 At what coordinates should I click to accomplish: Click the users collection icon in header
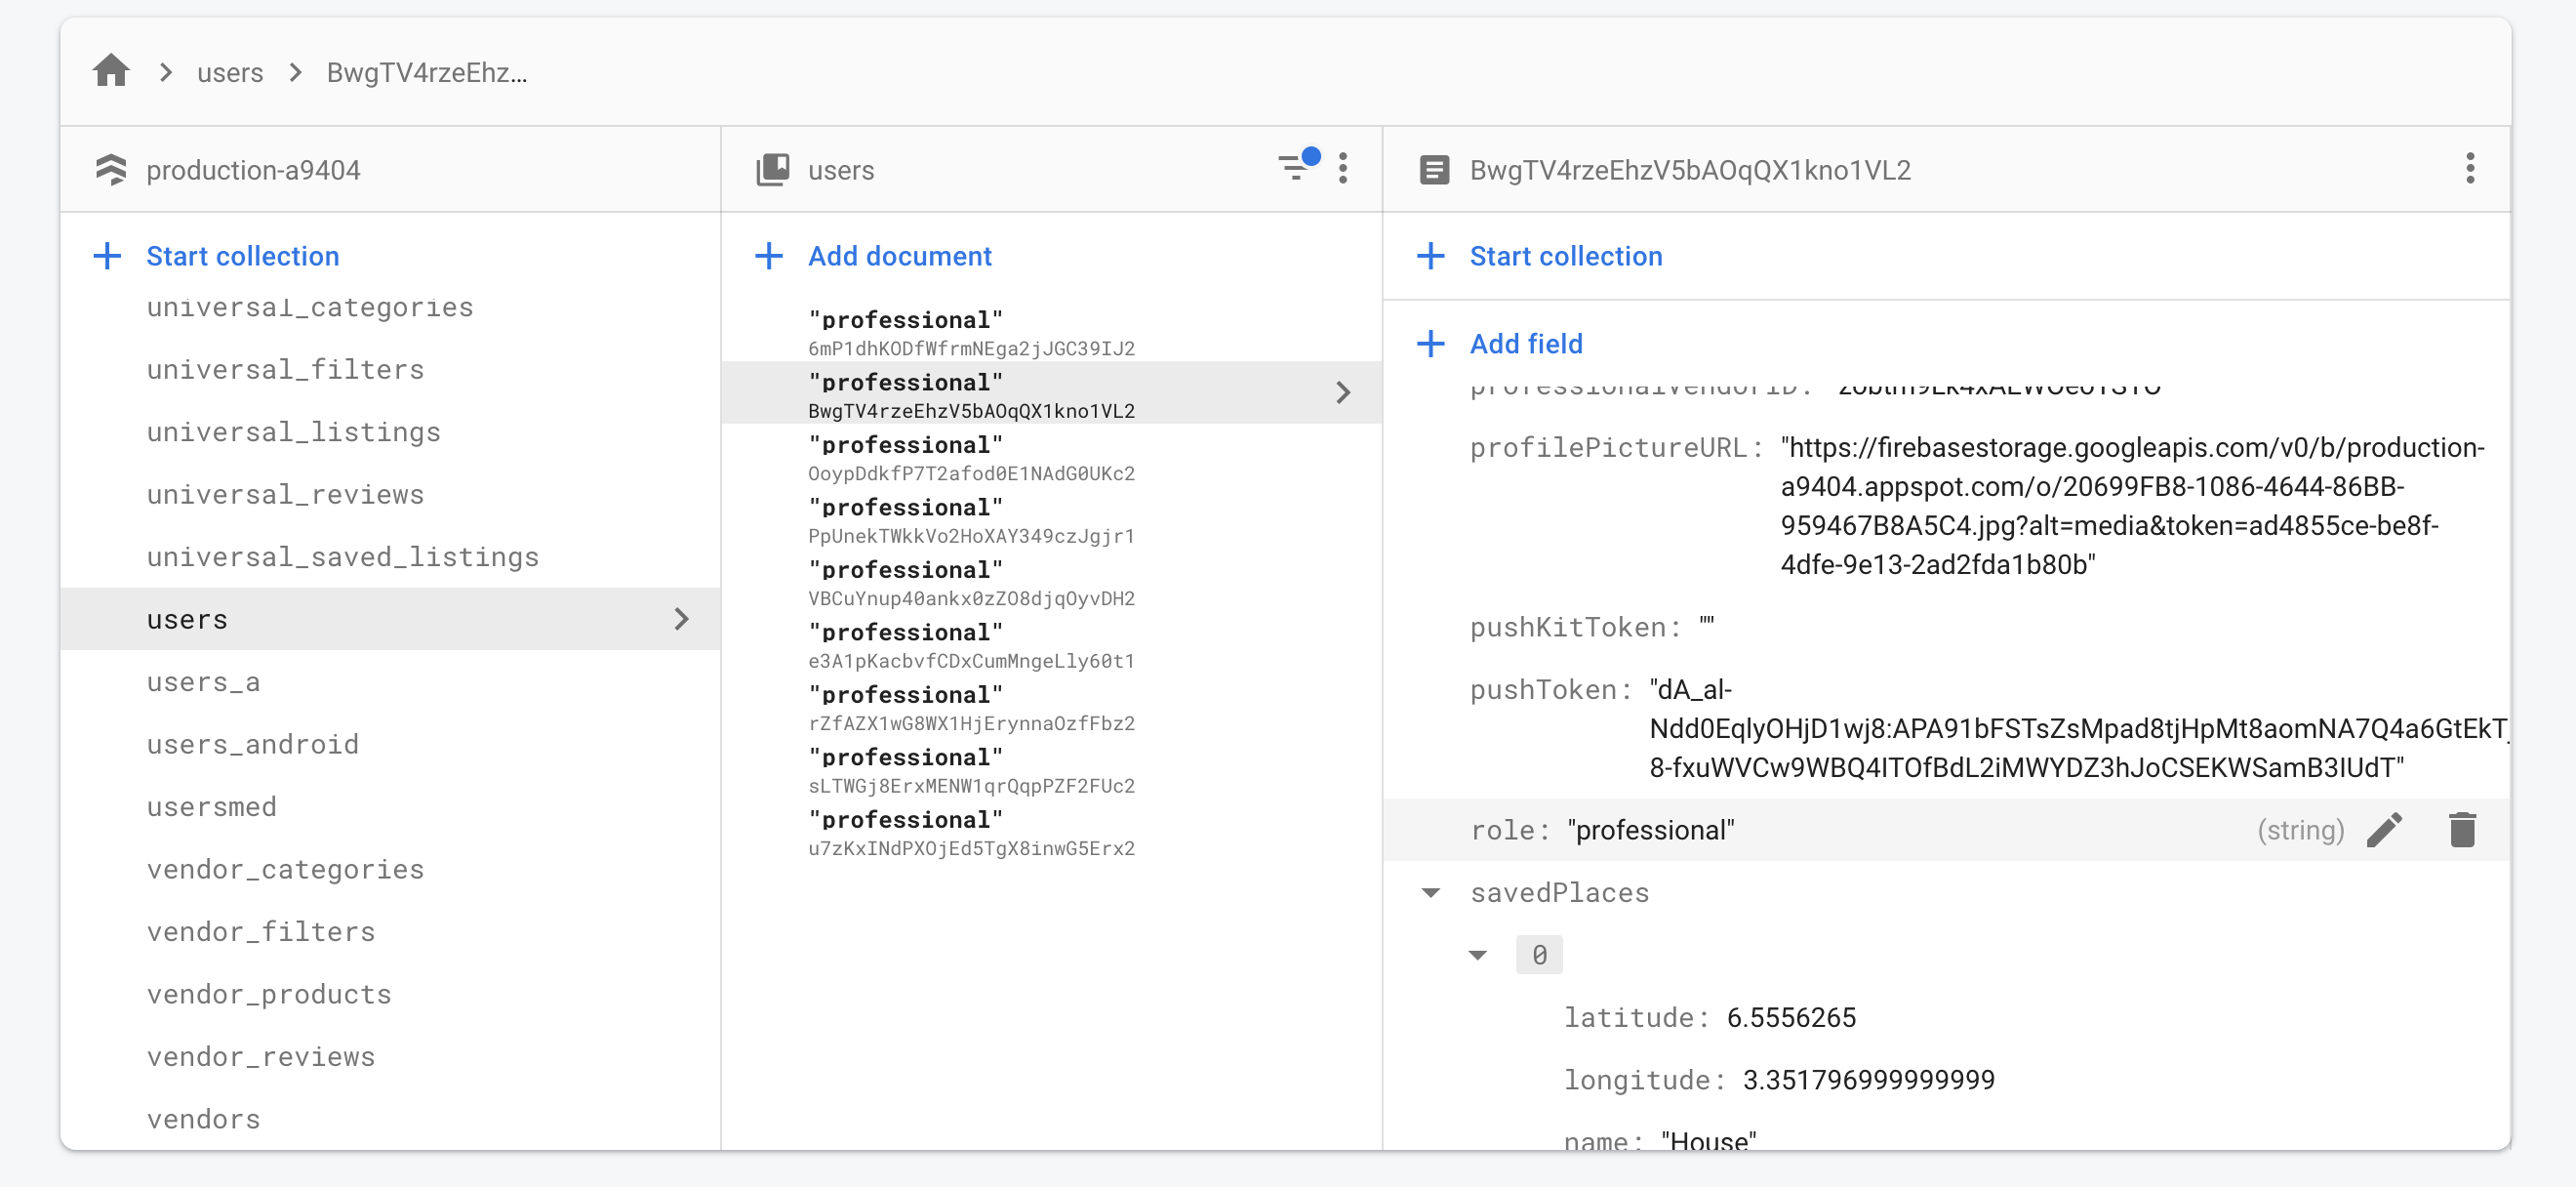tap(773, 170)
